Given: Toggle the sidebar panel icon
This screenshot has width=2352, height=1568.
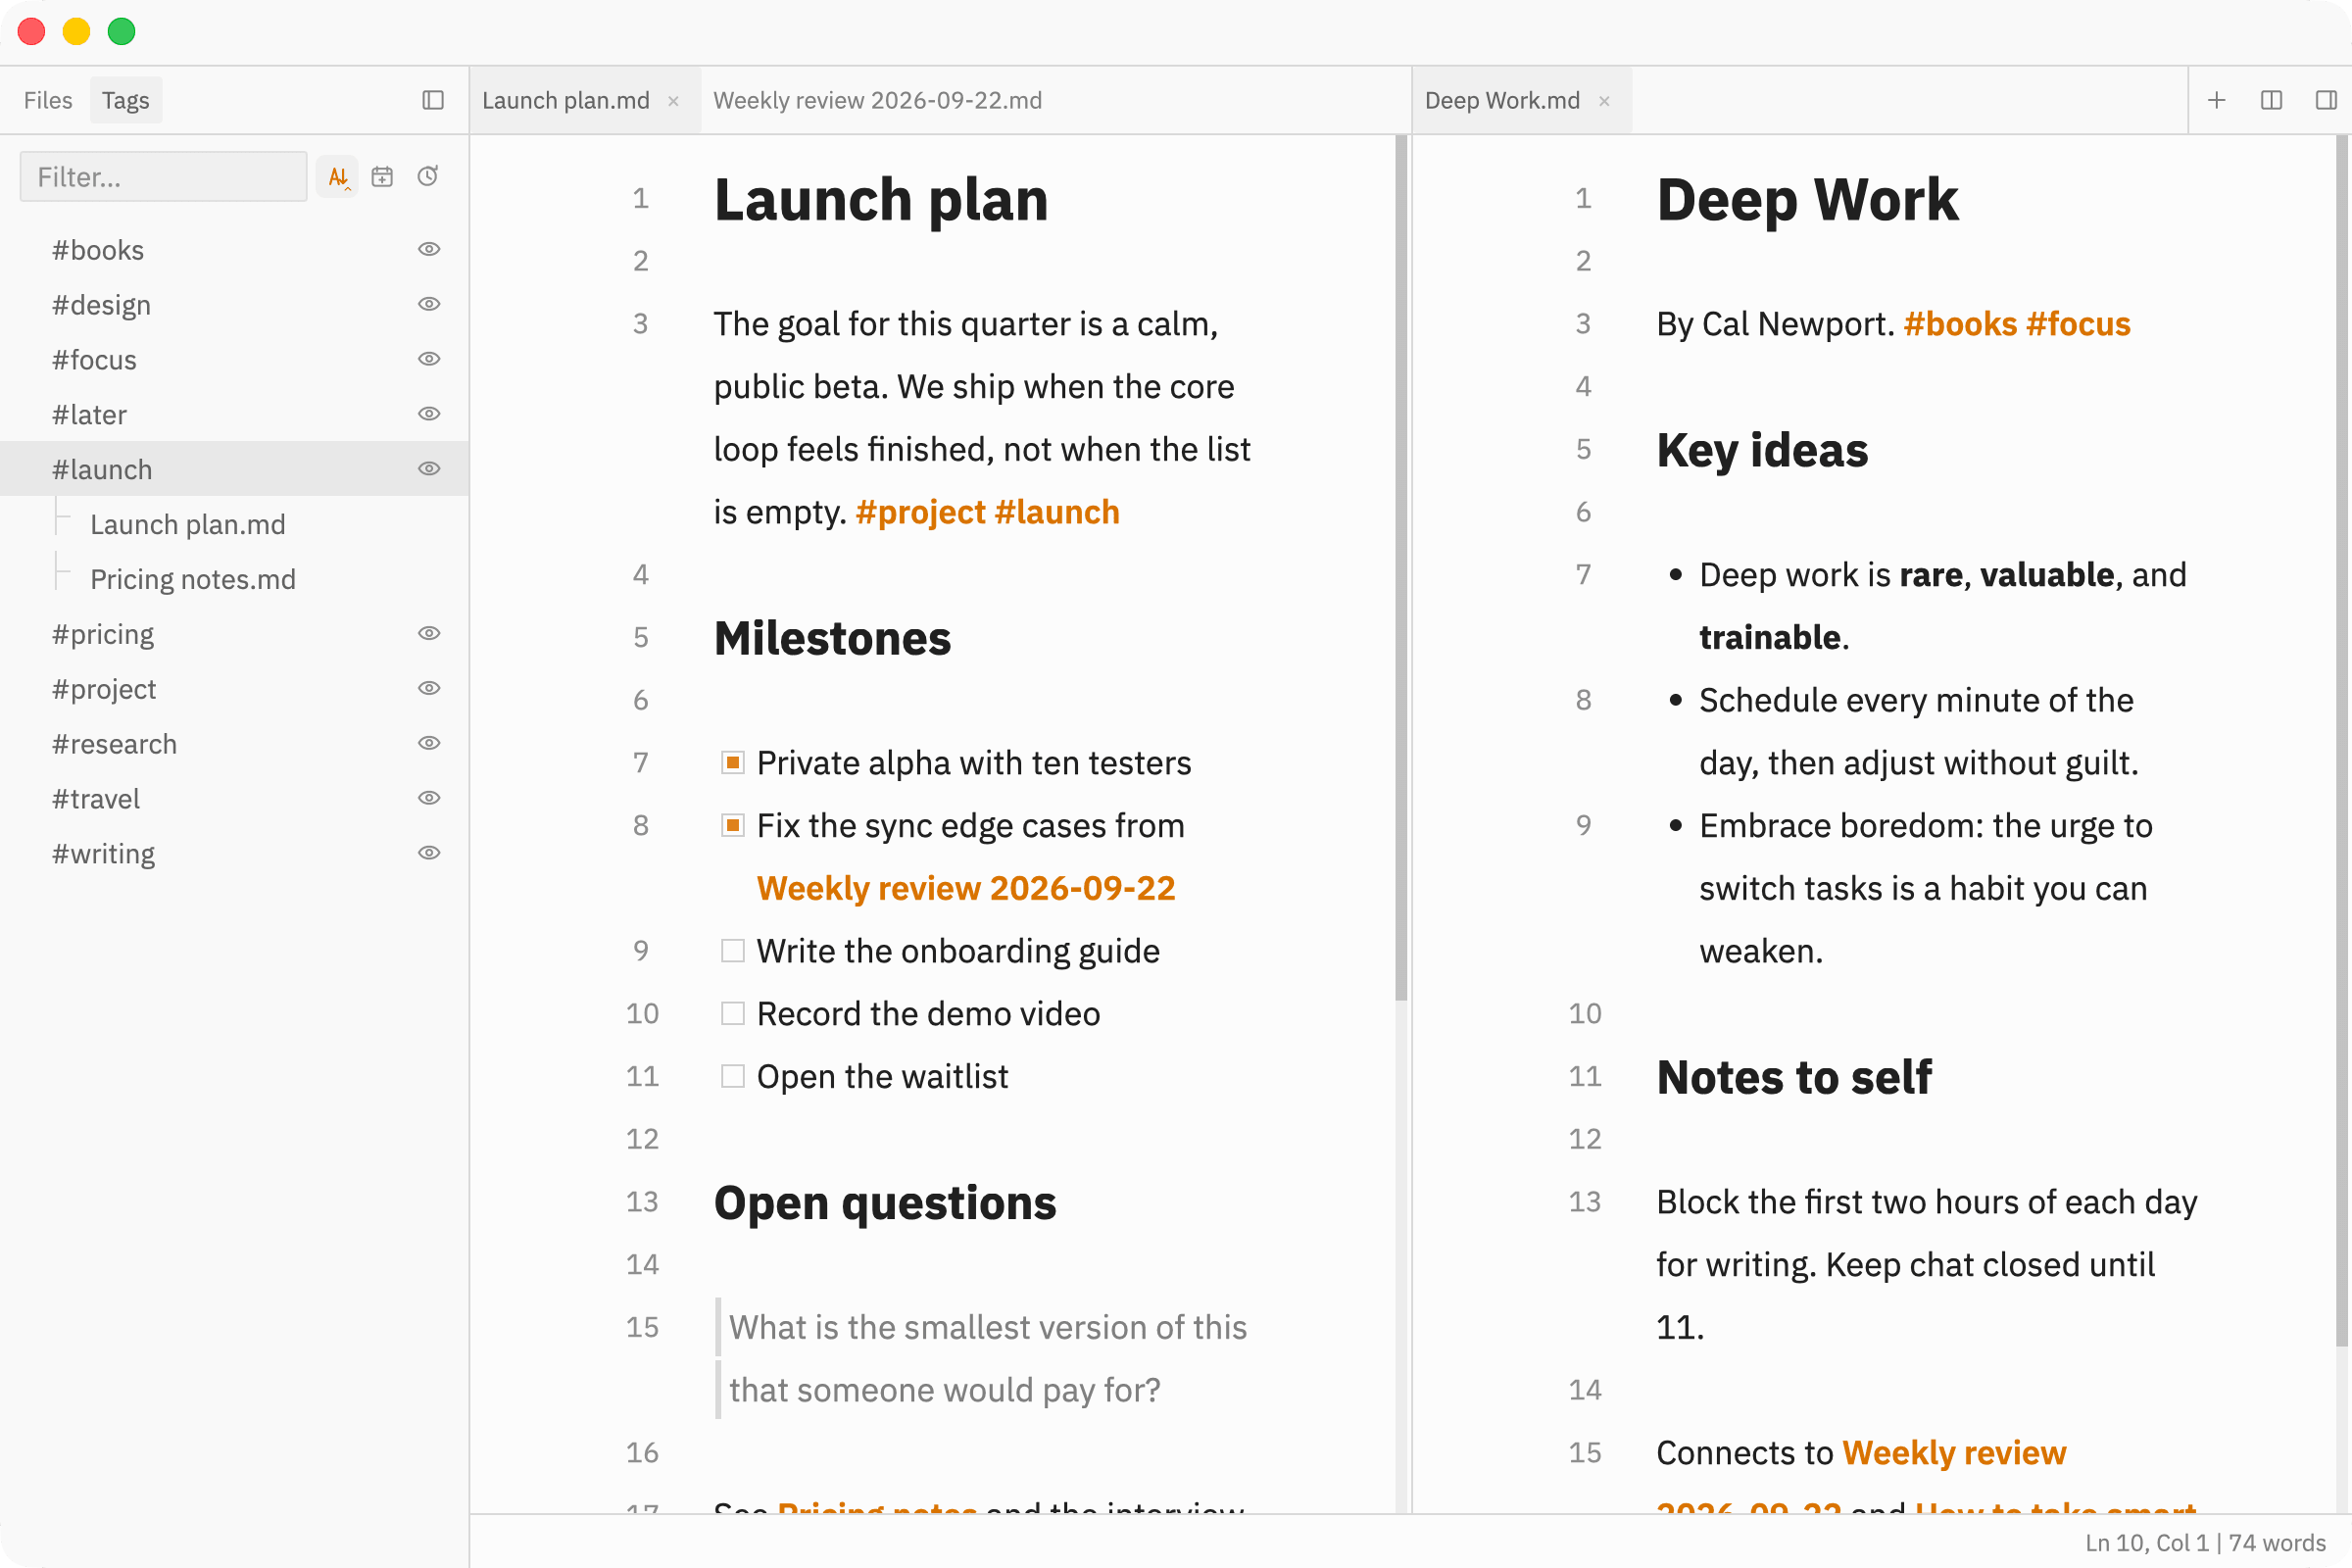Looking at the screenshot, I should [x=433, y=100].
